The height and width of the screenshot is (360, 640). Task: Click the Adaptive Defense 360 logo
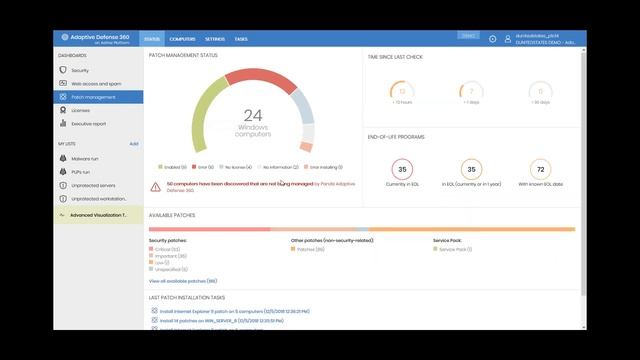point(96,39)
